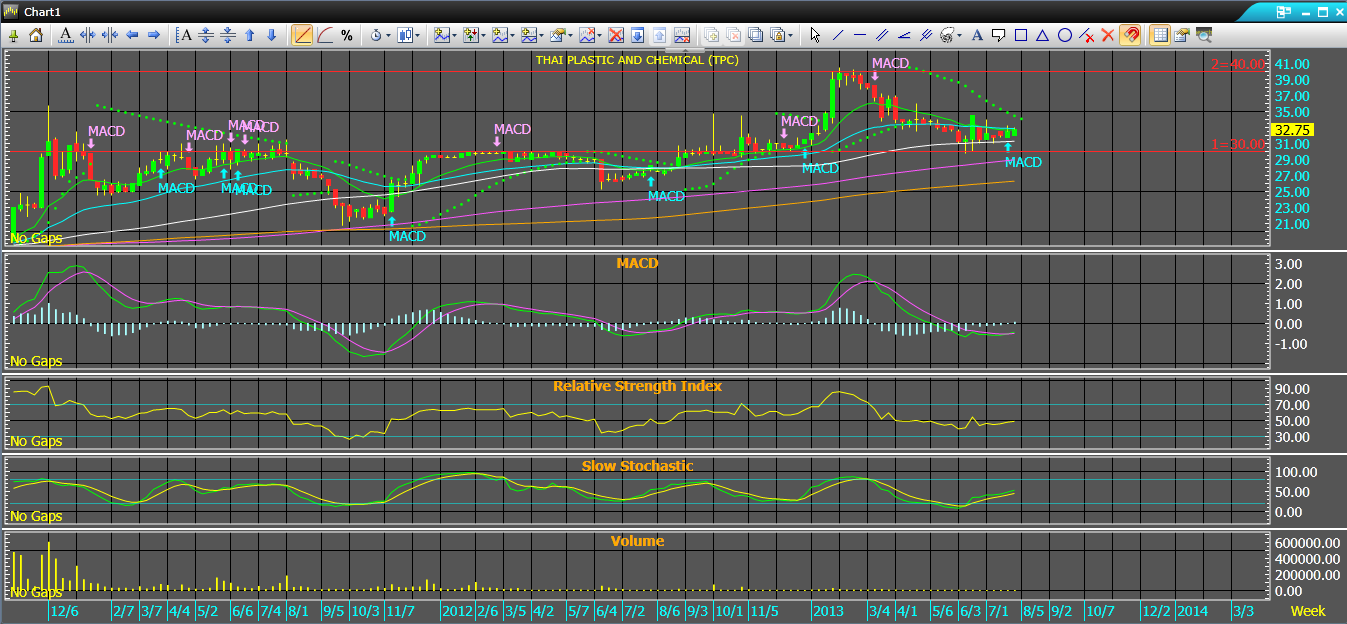
Task: Click the Chart1 window title tab
Action: (x=44, y=11)
